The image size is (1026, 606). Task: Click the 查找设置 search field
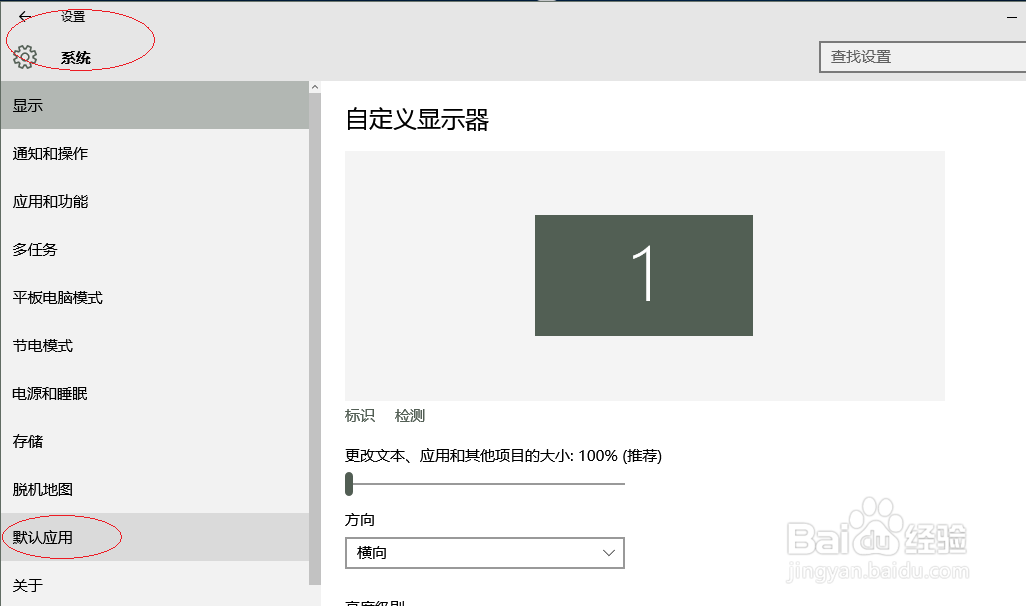(923, 57)
